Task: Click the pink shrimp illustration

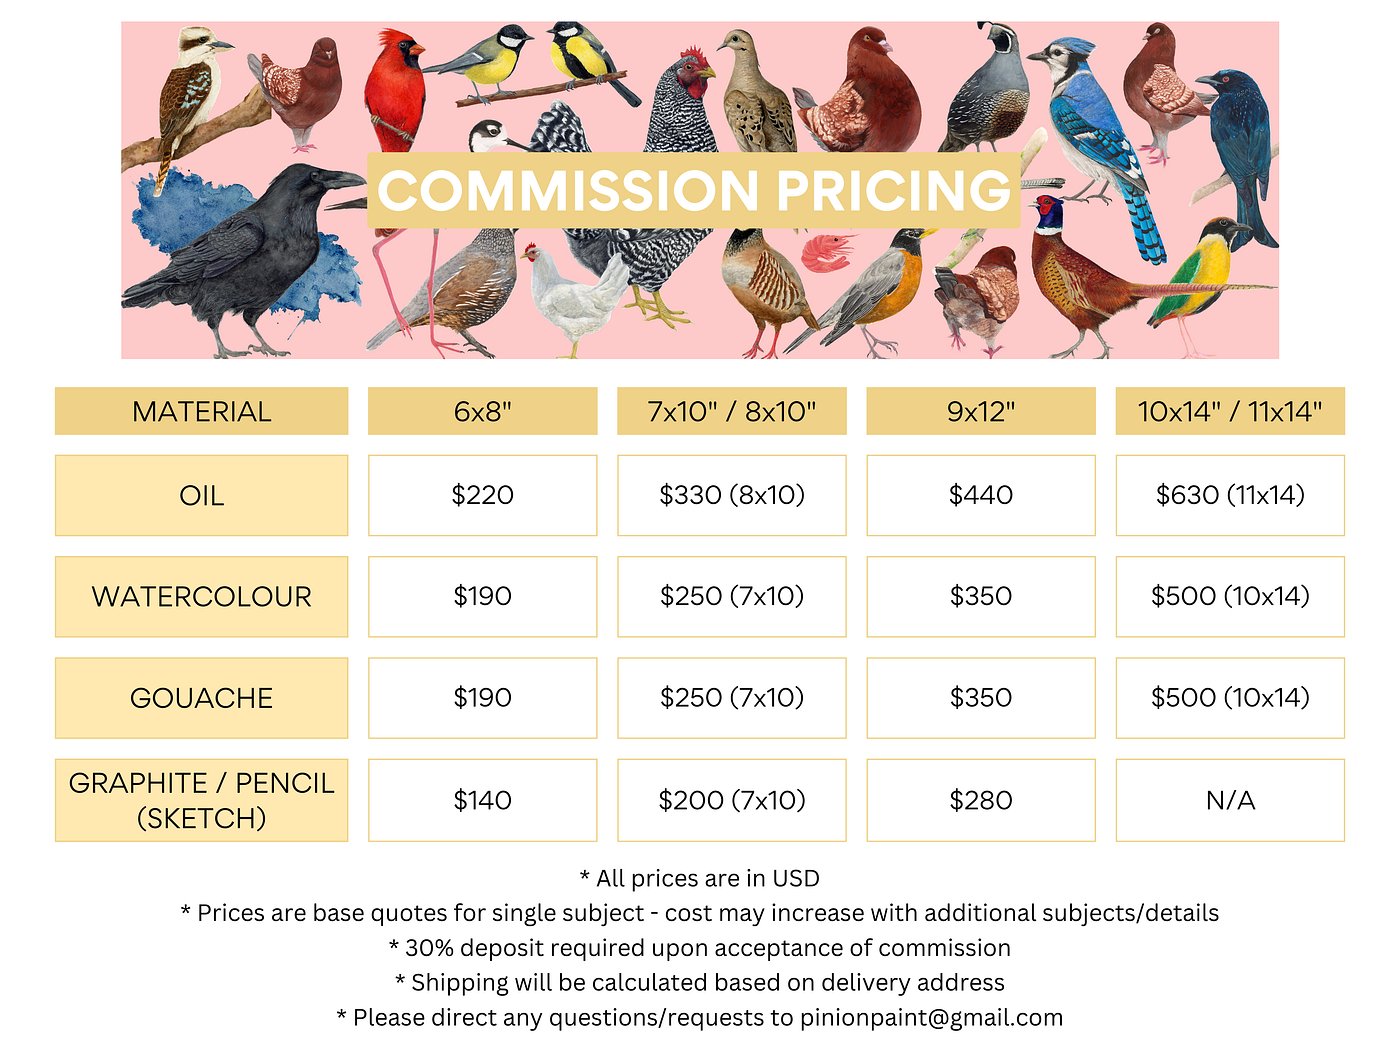Action: point(830,250)
